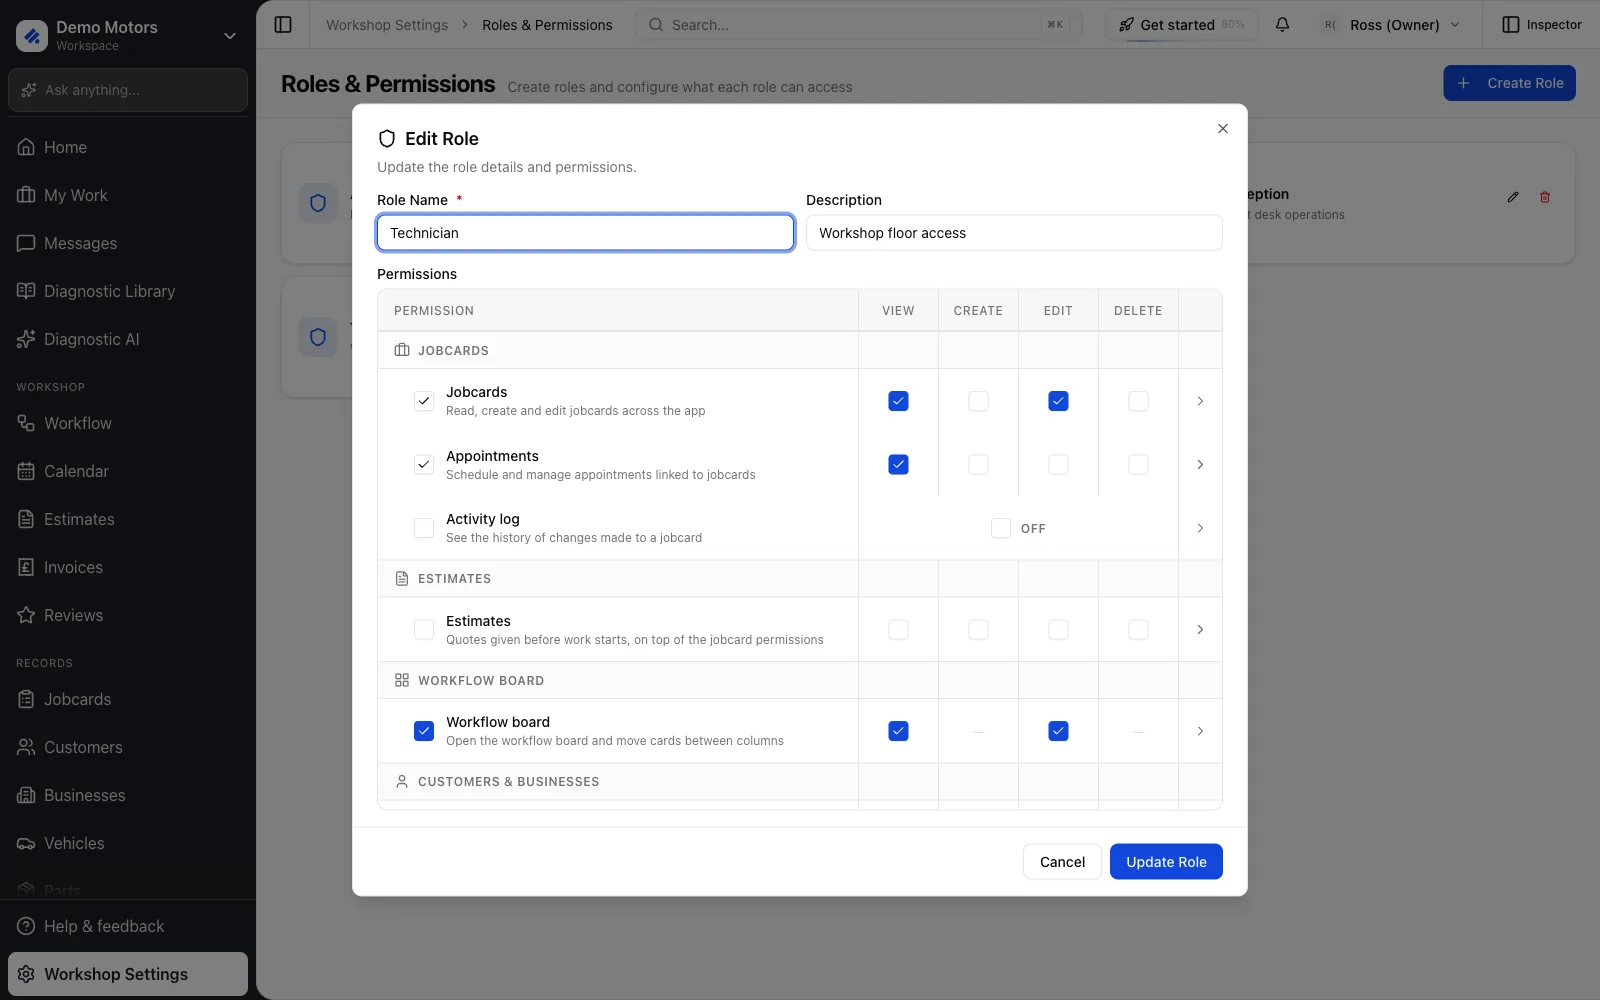
Task: Open Ross (Owner) user menu
Action: click(1391, 25)
